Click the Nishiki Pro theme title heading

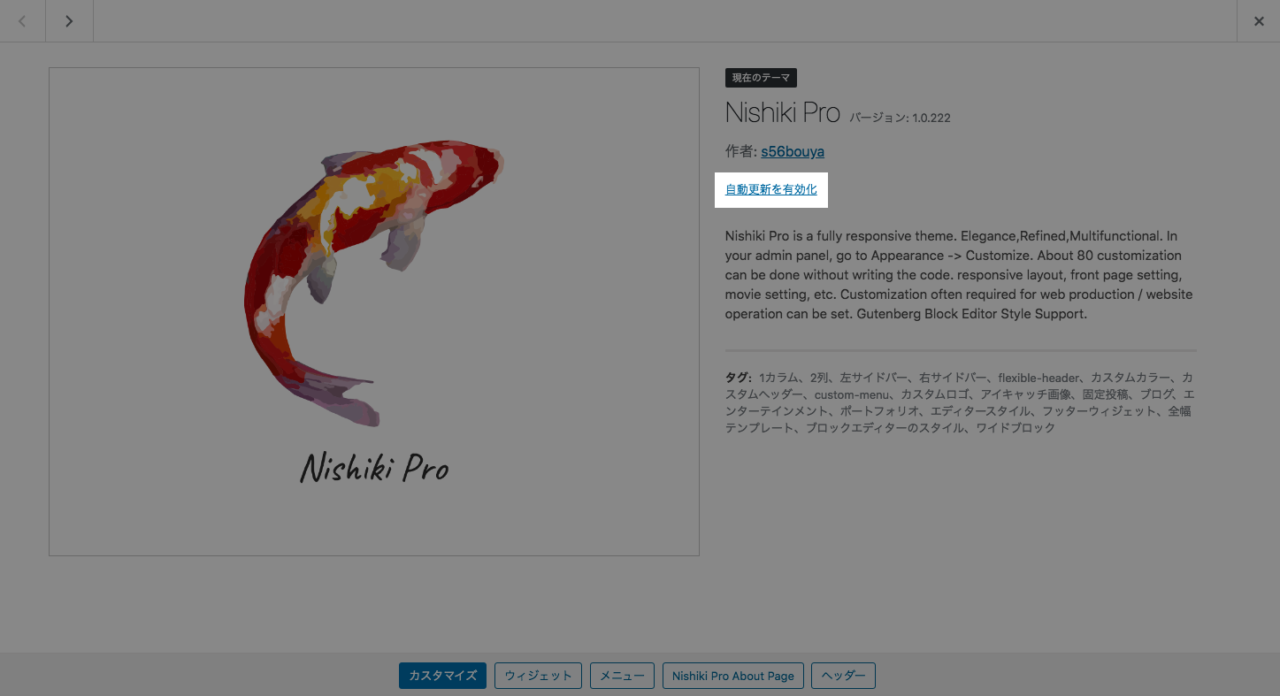click(x=783, y=112)
